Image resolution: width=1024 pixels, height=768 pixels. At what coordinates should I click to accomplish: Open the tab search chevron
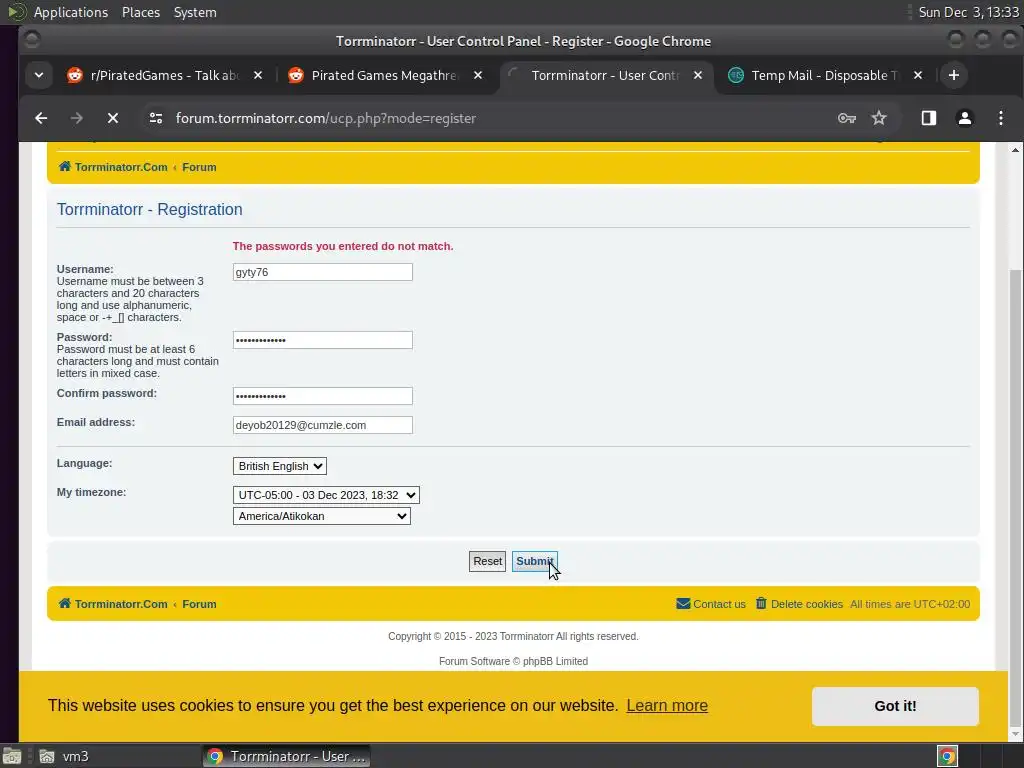(x=39, y=75)
